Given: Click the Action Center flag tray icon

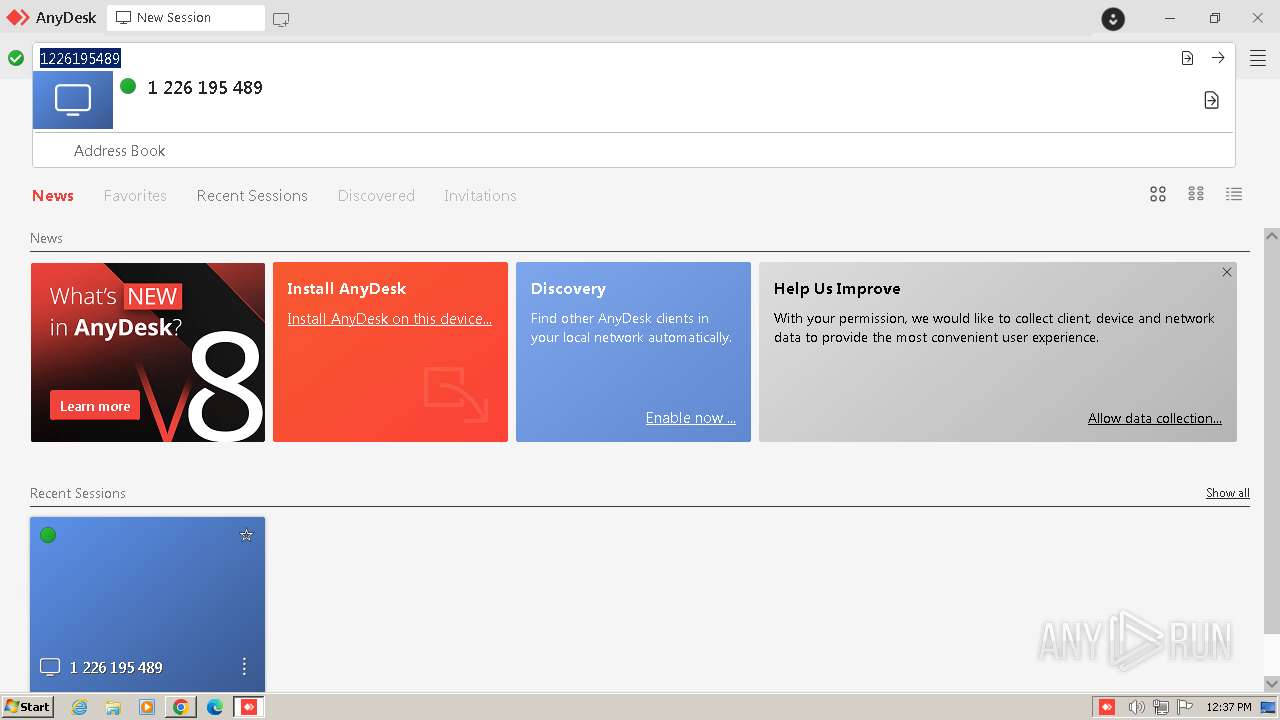Looking at the screenshot, I should coord(1186,707).
